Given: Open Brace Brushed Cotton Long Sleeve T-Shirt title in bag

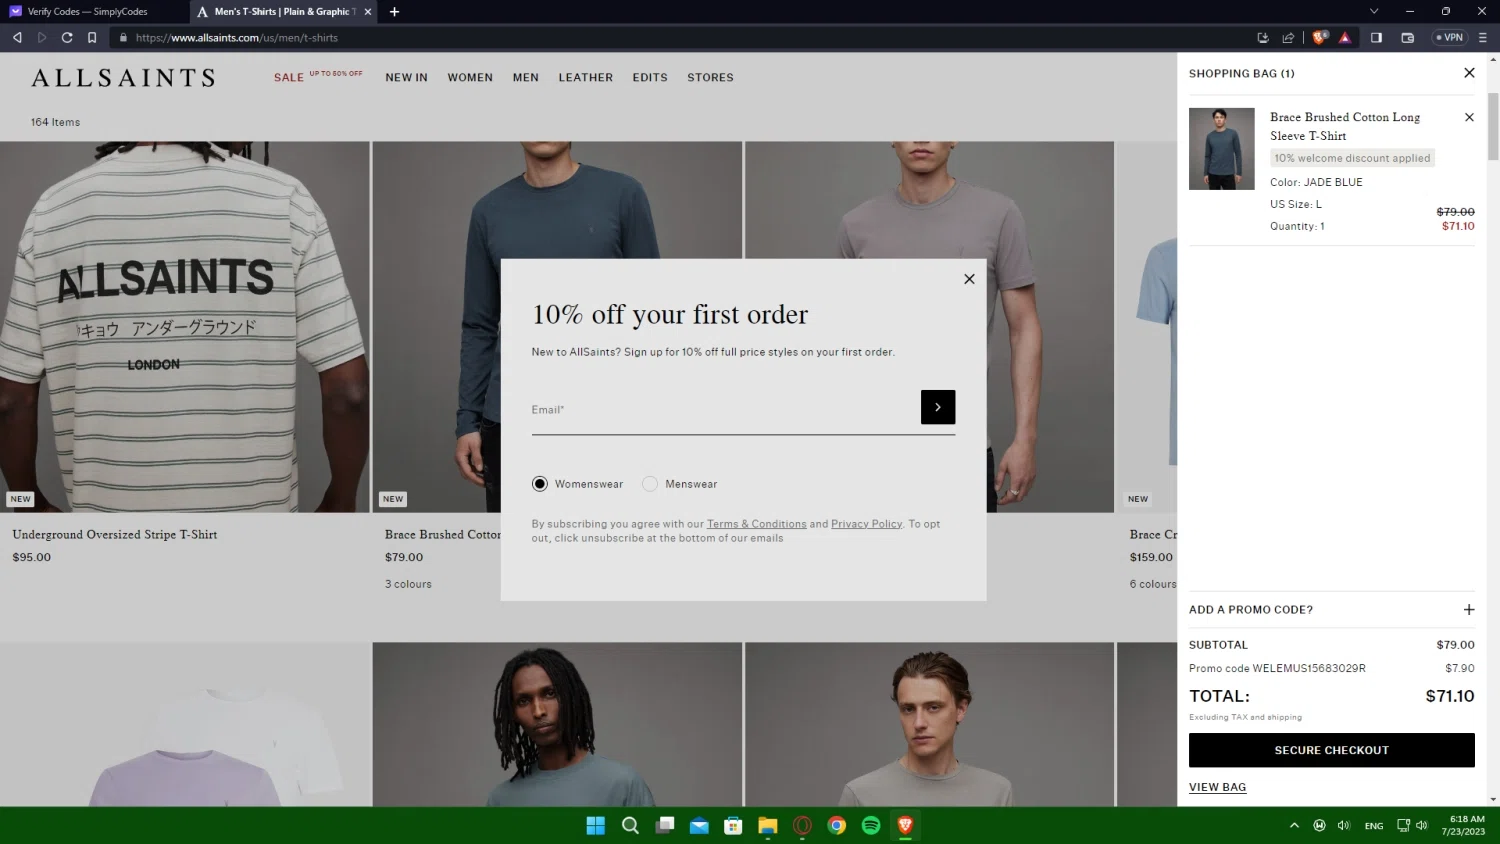Looking at the screenshot, I should pos(1345,126).
